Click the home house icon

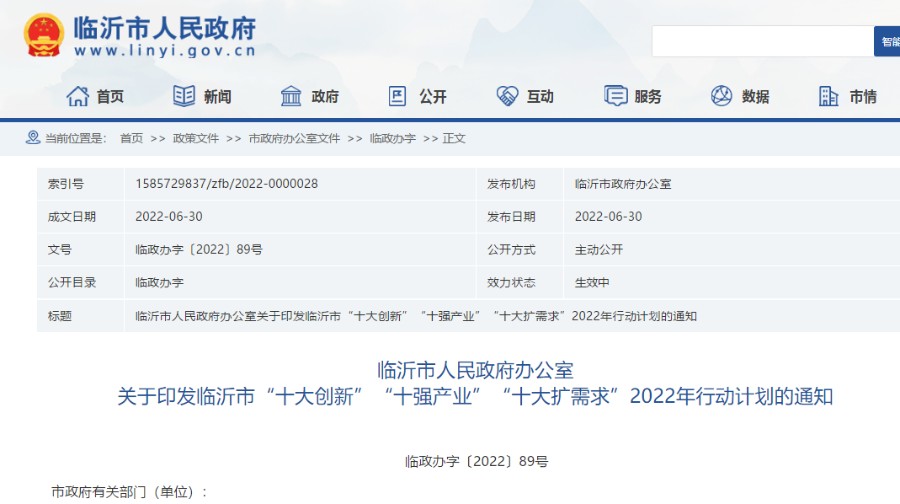coord(77,96)
